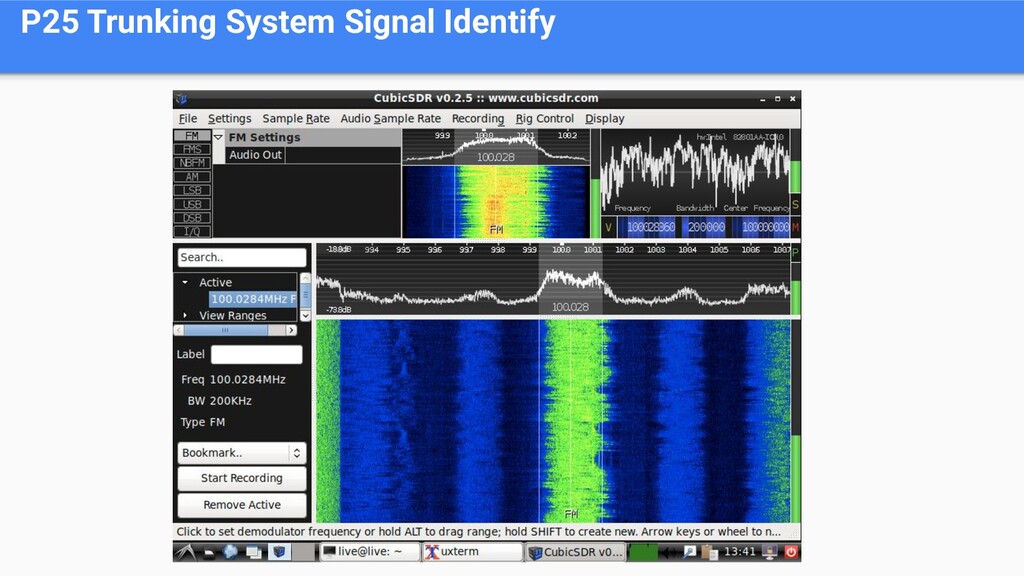The image size is (1024, 576).
Task: Click the Center Frequency value 100000000
Action: (x=765, y=227)
